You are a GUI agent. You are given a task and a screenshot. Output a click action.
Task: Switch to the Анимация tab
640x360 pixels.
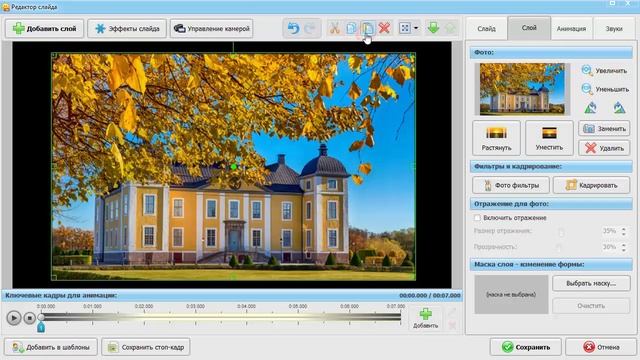(571, 29)
